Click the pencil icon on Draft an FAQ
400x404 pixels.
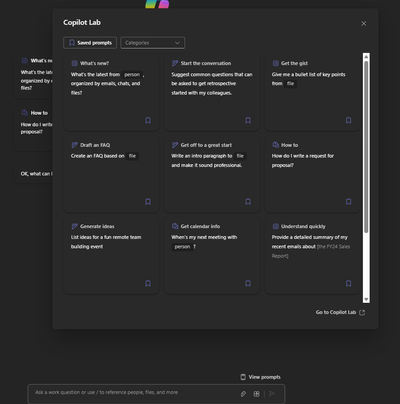(x=75, y=145)
